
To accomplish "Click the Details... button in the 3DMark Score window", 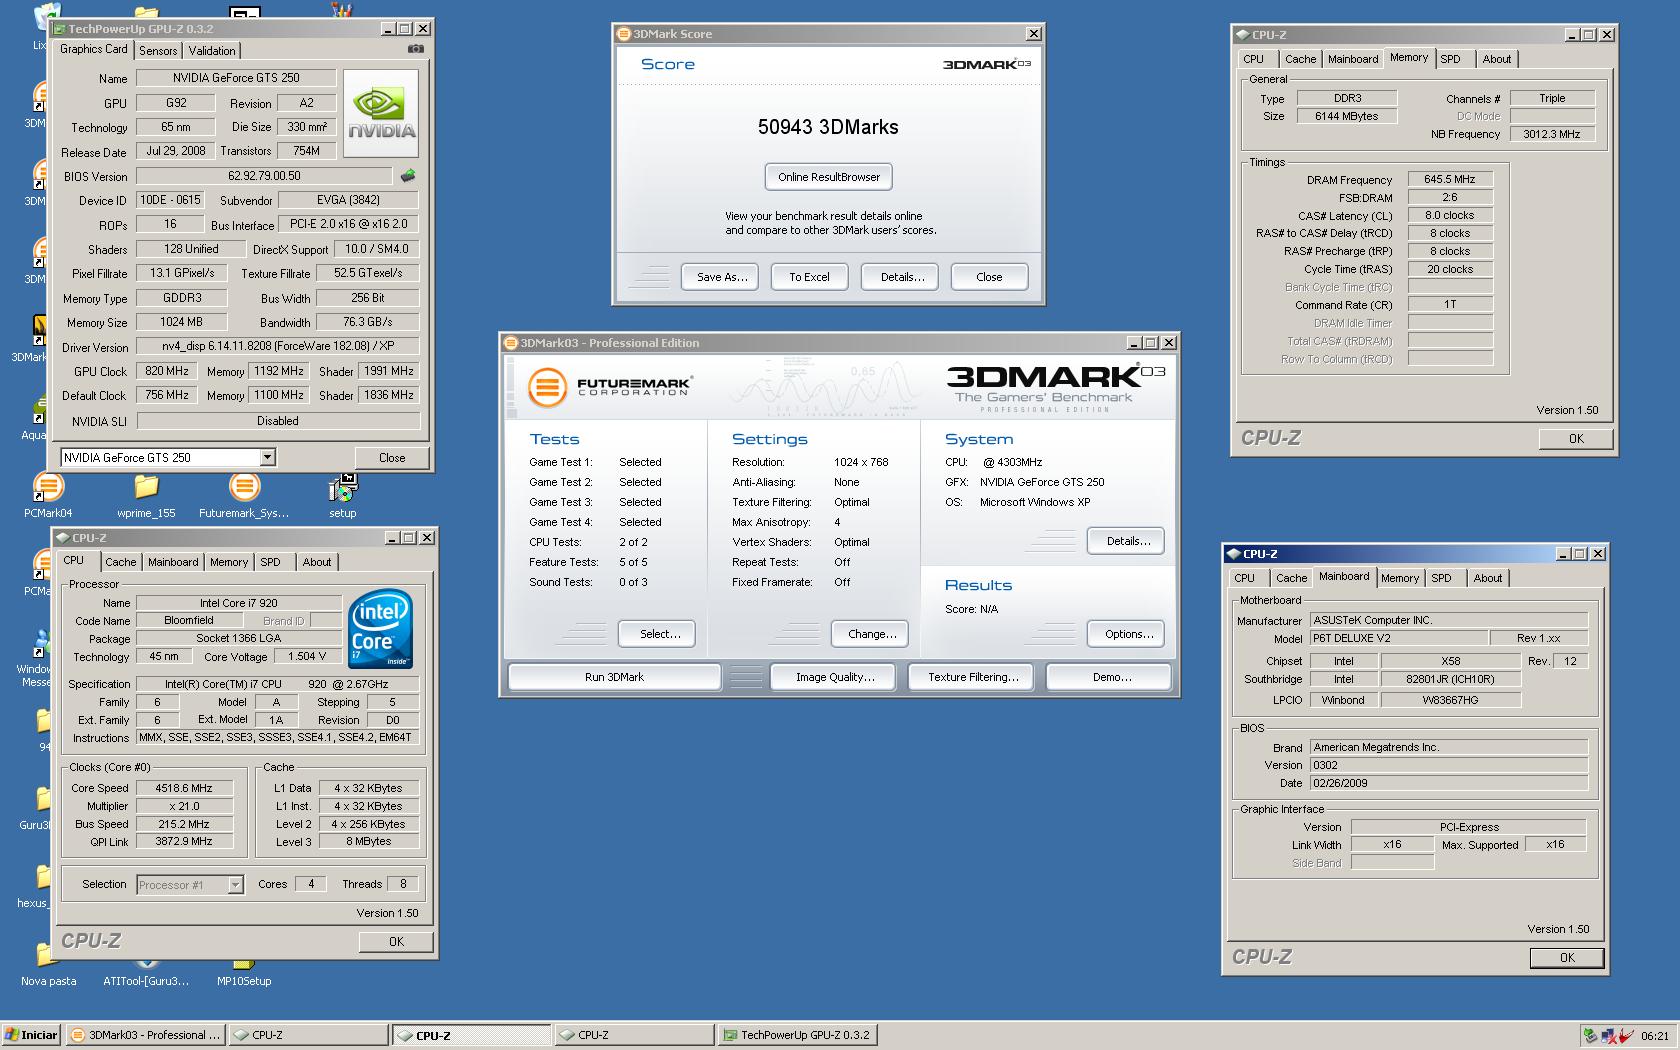I will tap(902, 277).
